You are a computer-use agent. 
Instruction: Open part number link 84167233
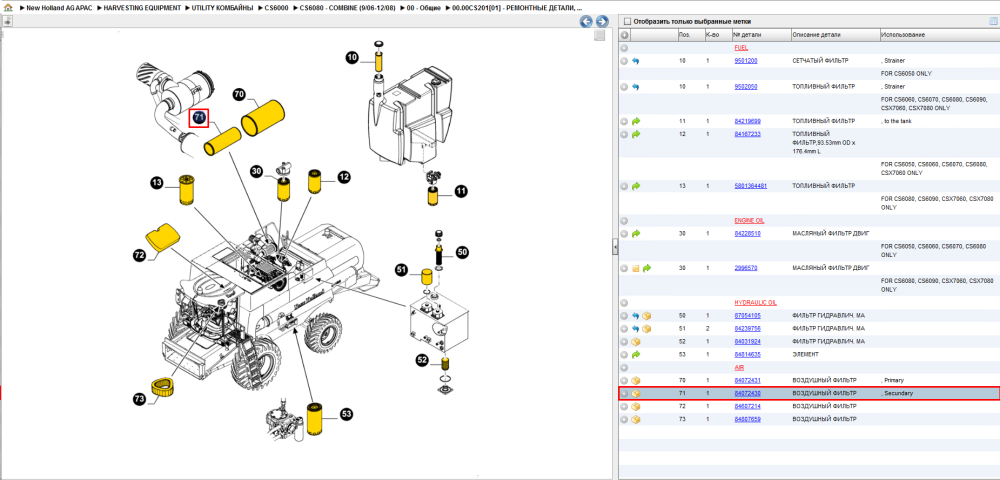pos(747,134)
